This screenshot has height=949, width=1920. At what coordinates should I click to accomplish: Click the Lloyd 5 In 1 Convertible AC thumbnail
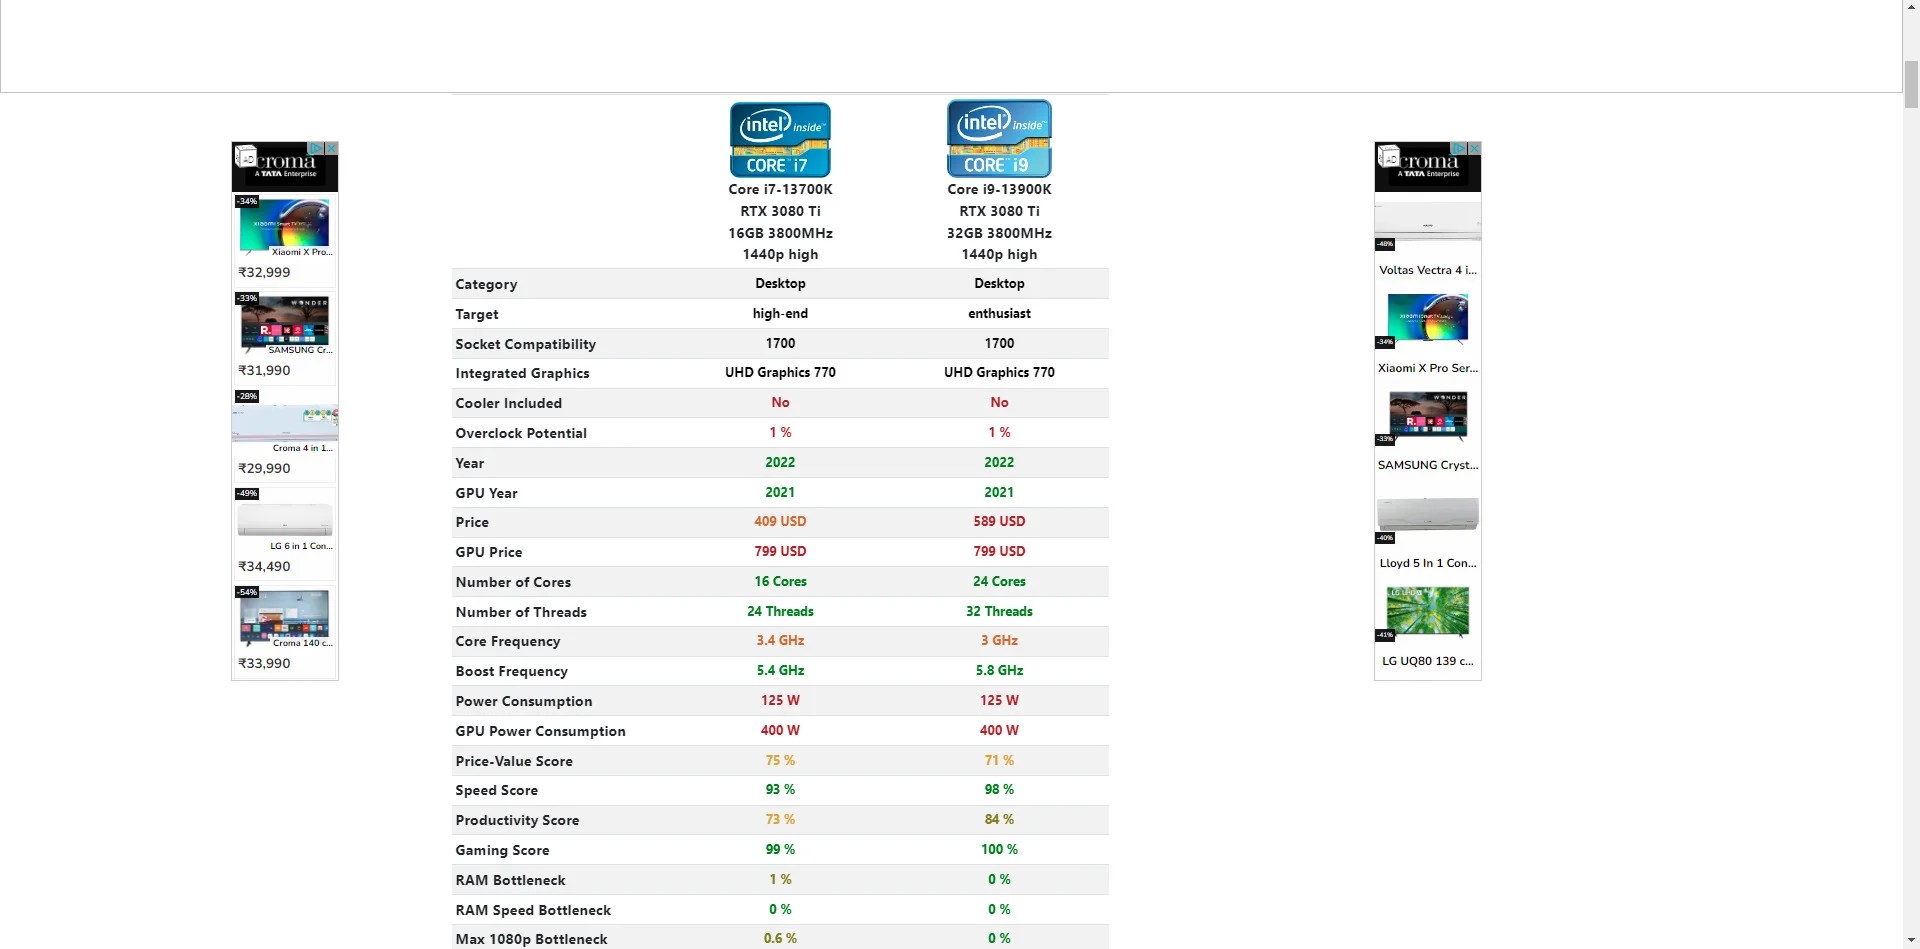click(1428, 513)
